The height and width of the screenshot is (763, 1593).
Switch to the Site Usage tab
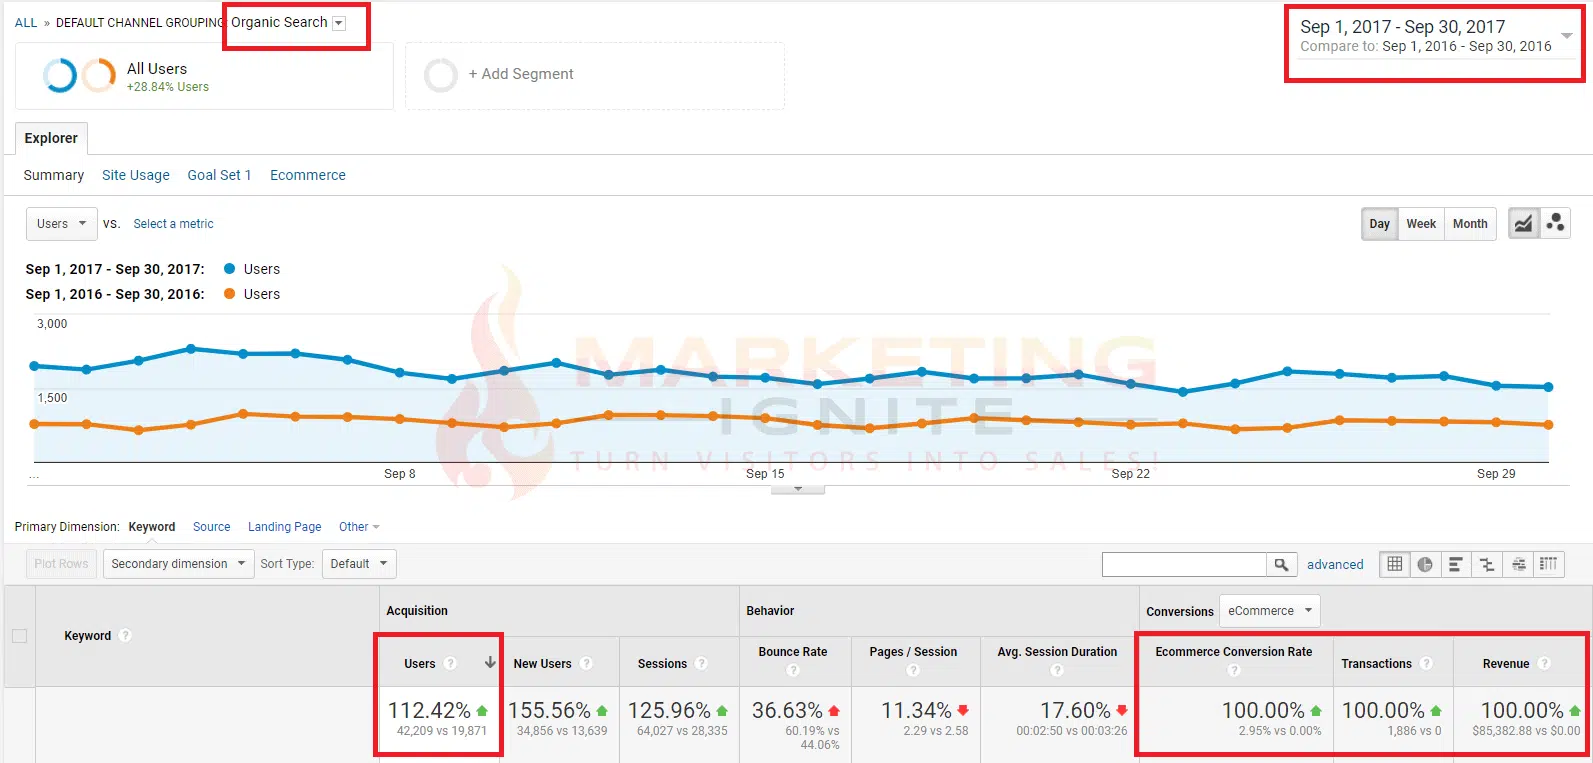pyautogui.click(x=136, y=175)
